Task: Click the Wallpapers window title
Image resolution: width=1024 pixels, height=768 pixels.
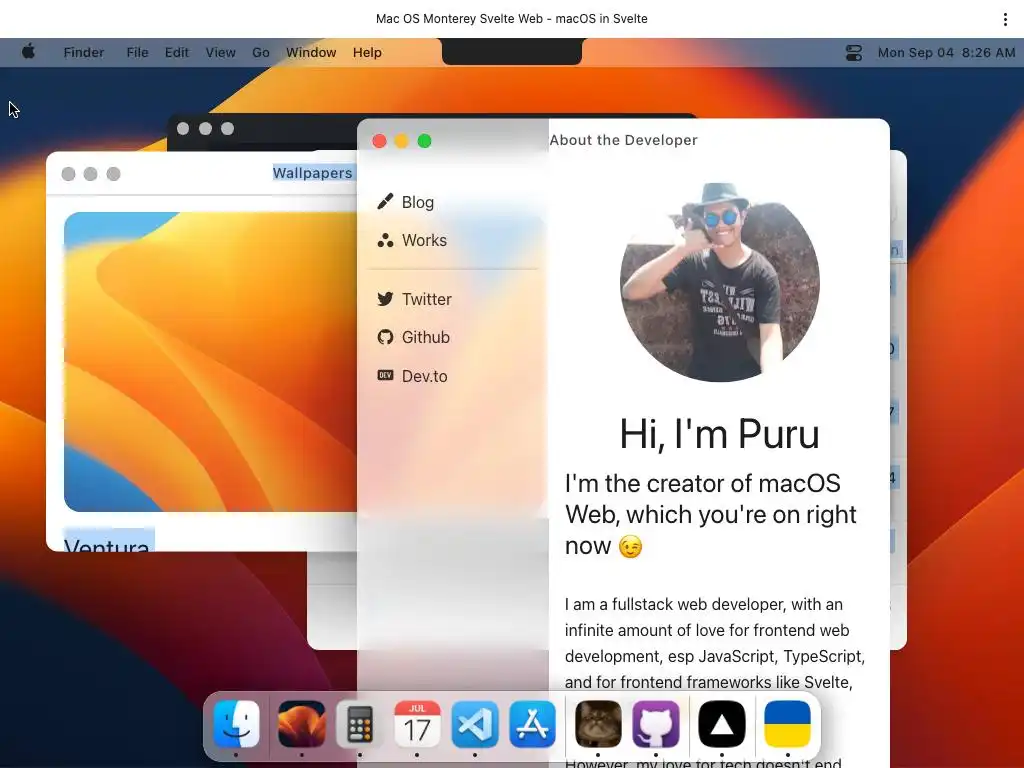Action: pos(312,173)
